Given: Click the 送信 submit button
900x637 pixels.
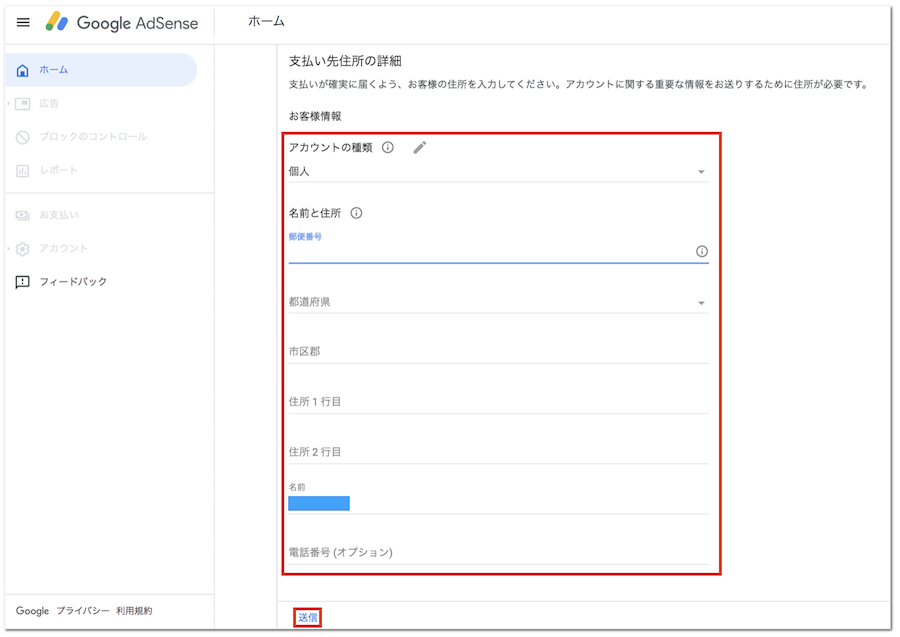Looking at the screenshot, I should pyautogui.click(x=308, y=618).
